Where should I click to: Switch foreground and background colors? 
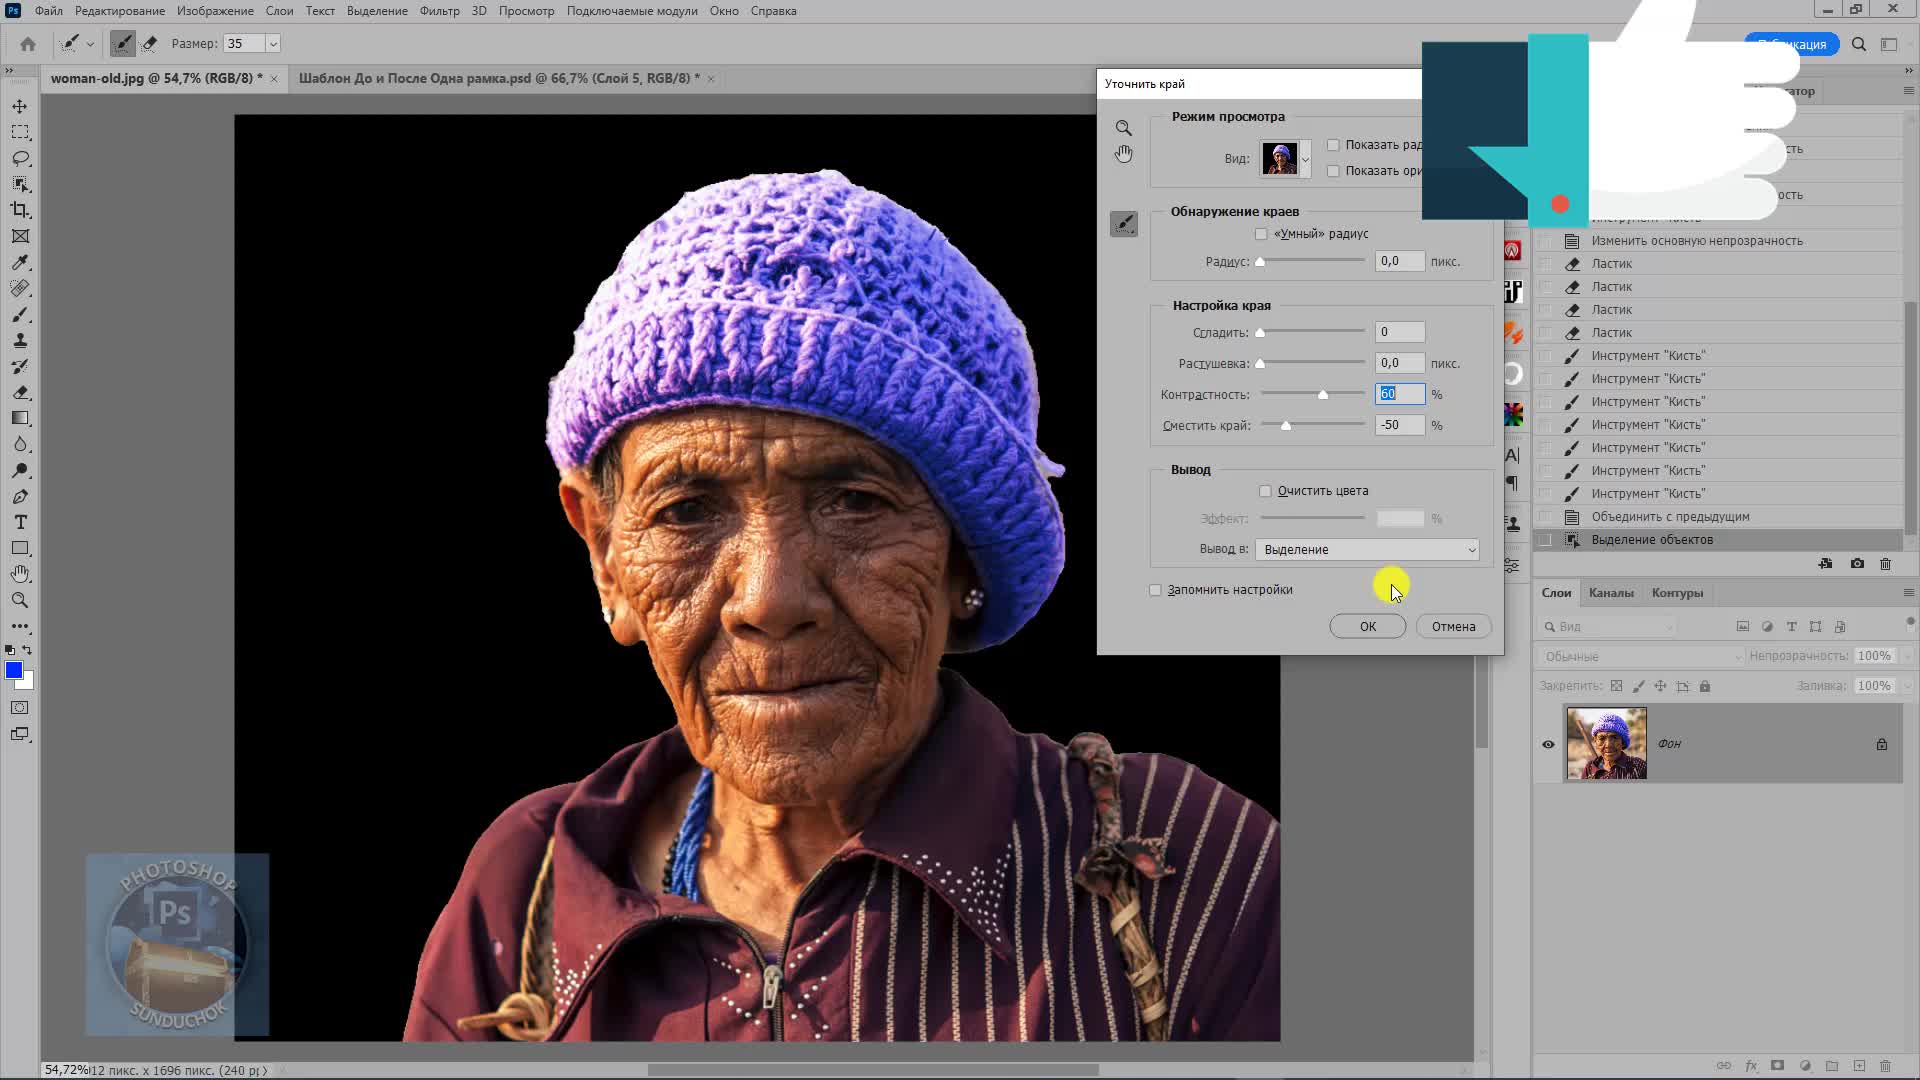[28, 650]
